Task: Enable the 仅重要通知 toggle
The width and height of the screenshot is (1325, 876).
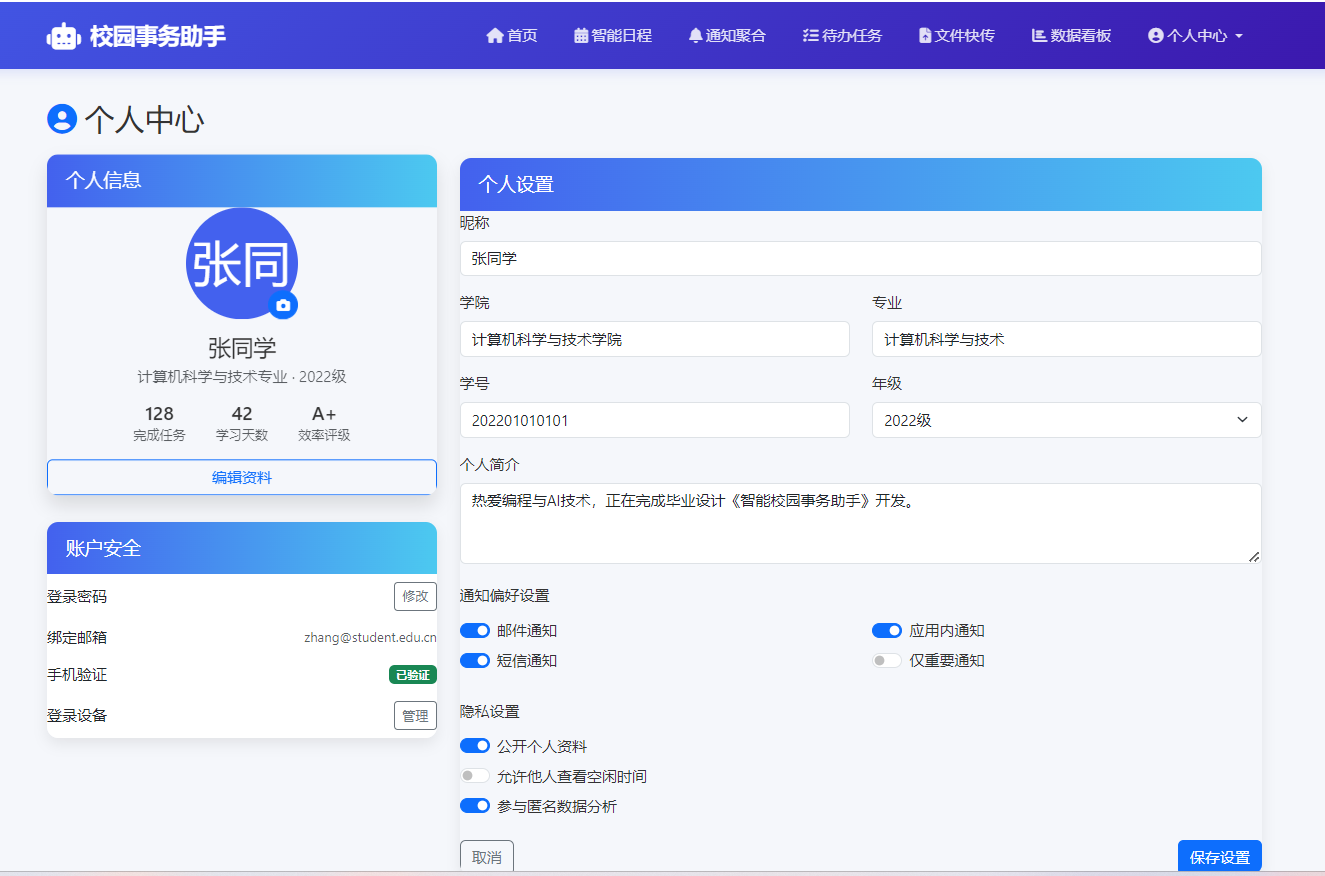Action: coord(887,660)
